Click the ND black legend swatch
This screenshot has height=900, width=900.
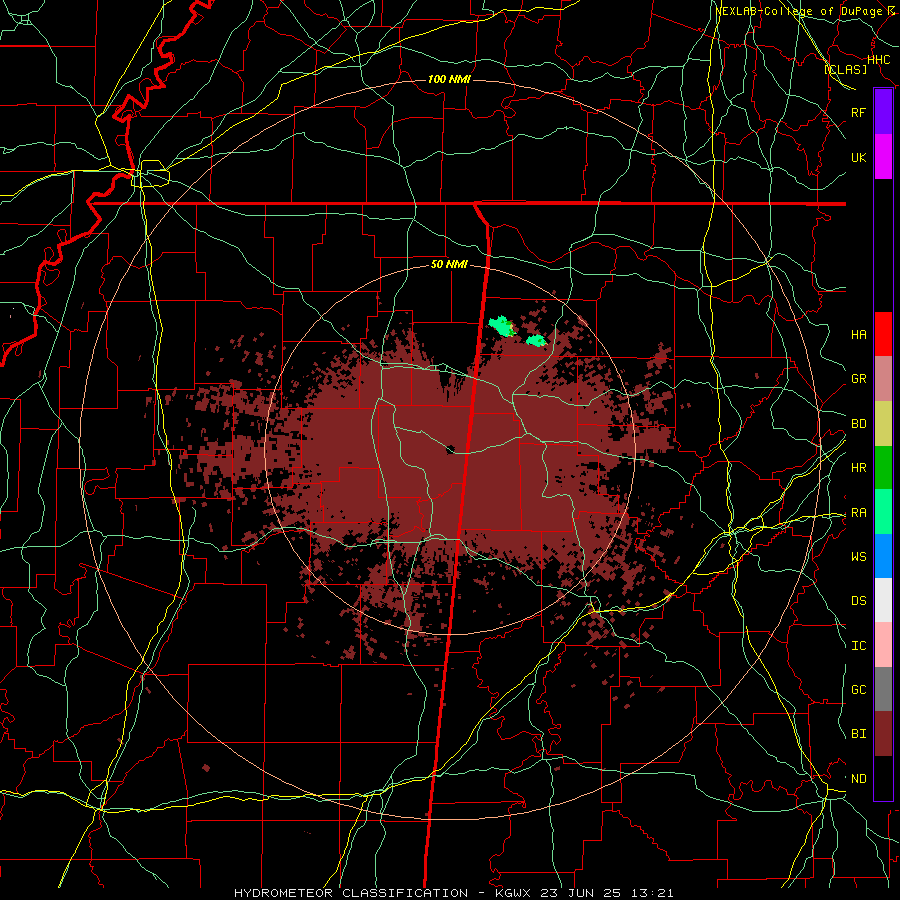point(883,778)
